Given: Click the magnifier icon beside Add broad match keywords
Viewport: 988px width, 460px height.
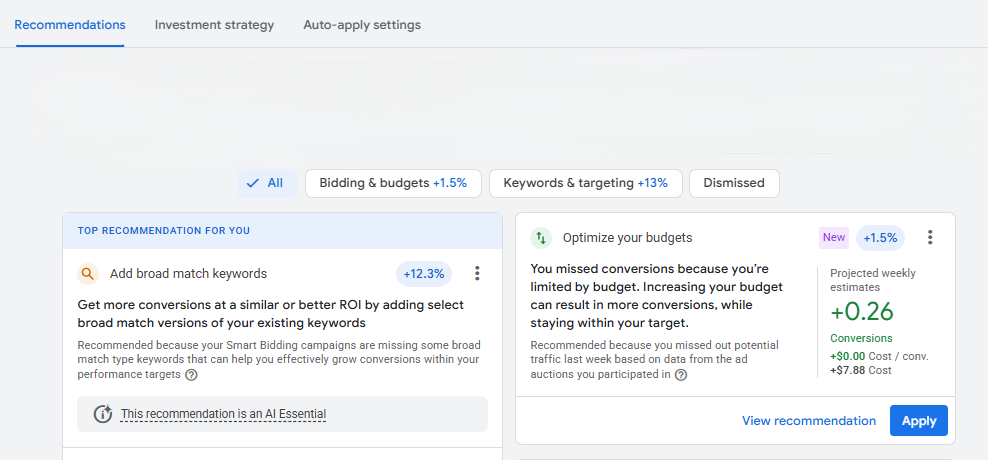Looking at the screenshot, I should pyautogui.click(x=88, y=274).
